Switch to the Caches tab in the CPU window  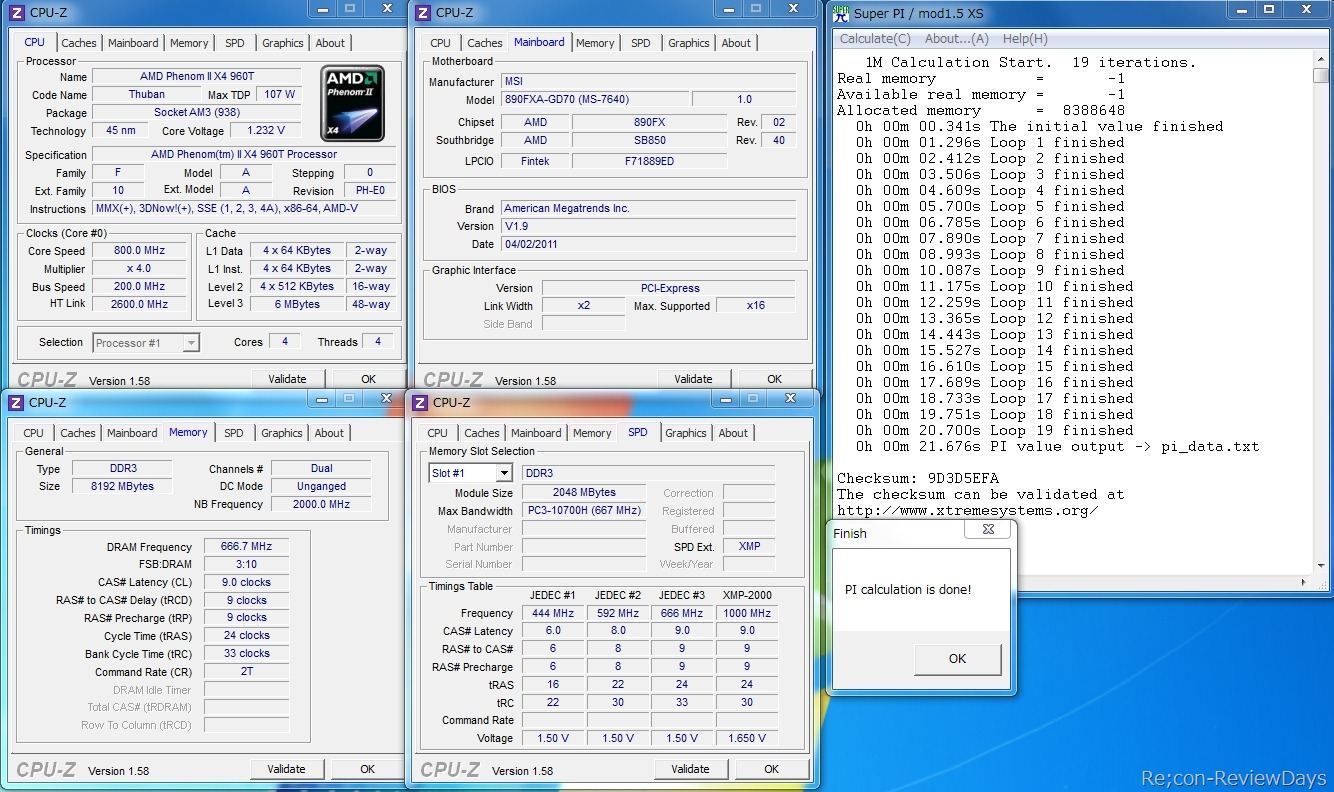point(79,43)
